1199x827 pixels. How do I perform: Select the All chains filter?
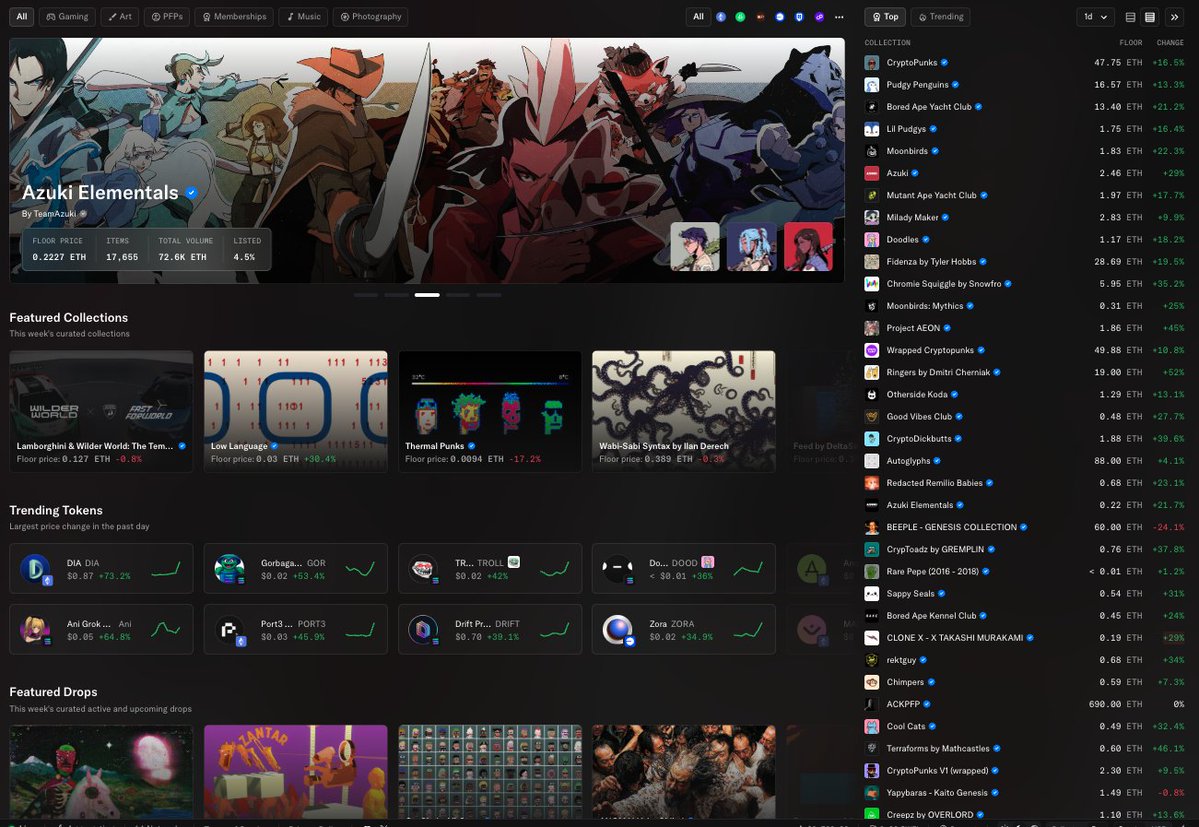click(698, 17)
